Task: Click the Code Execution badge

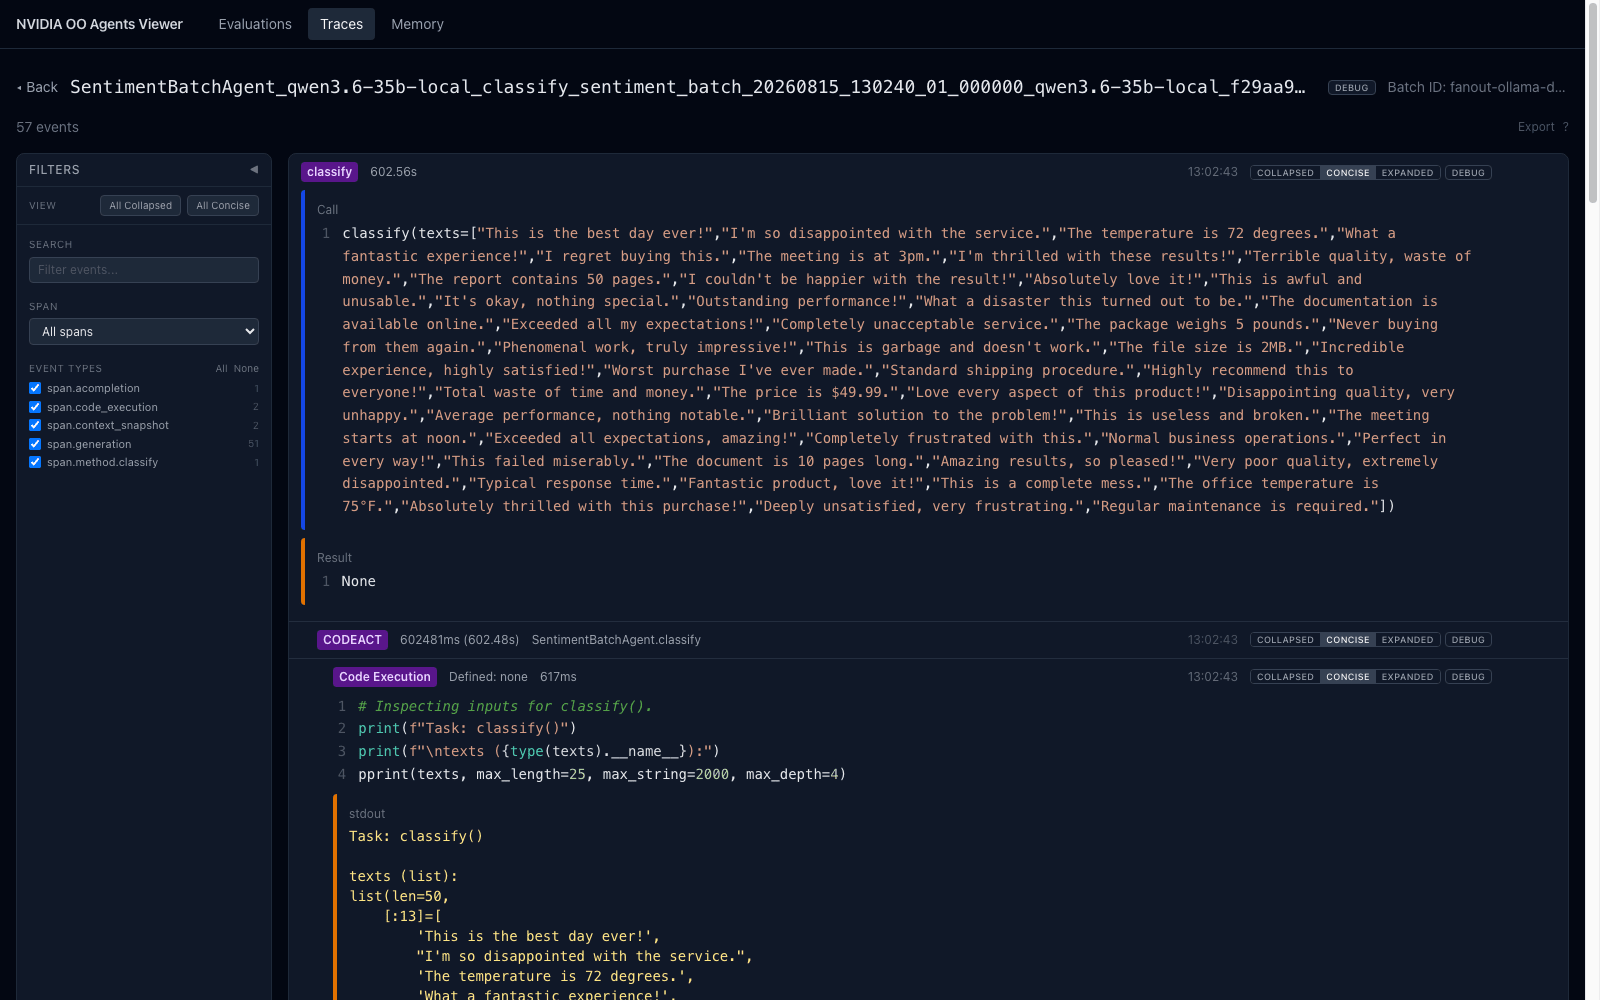Action: pos(385,677)
